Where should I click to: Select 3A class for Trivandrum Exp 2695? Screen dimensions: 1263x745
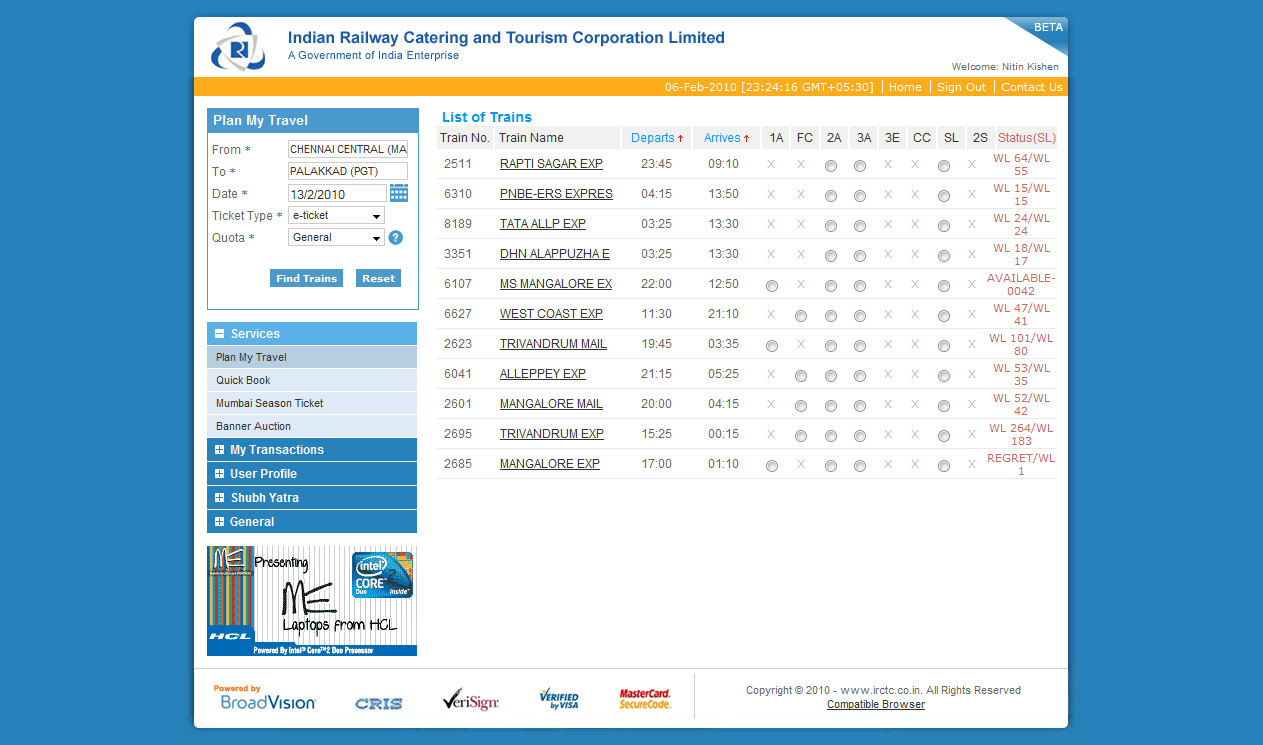tap(860, 436)
